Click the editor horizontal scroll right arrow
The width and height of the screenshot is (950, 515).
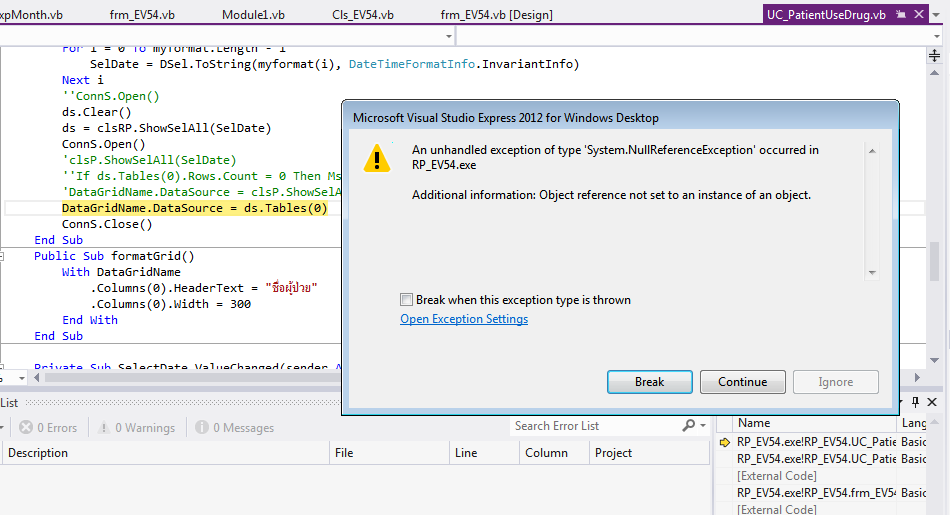[917, 377]
